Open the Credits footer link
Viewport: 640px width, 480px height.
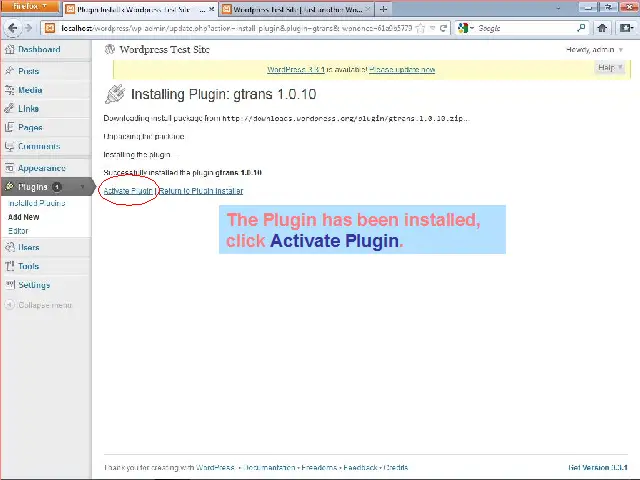point(396,467)
